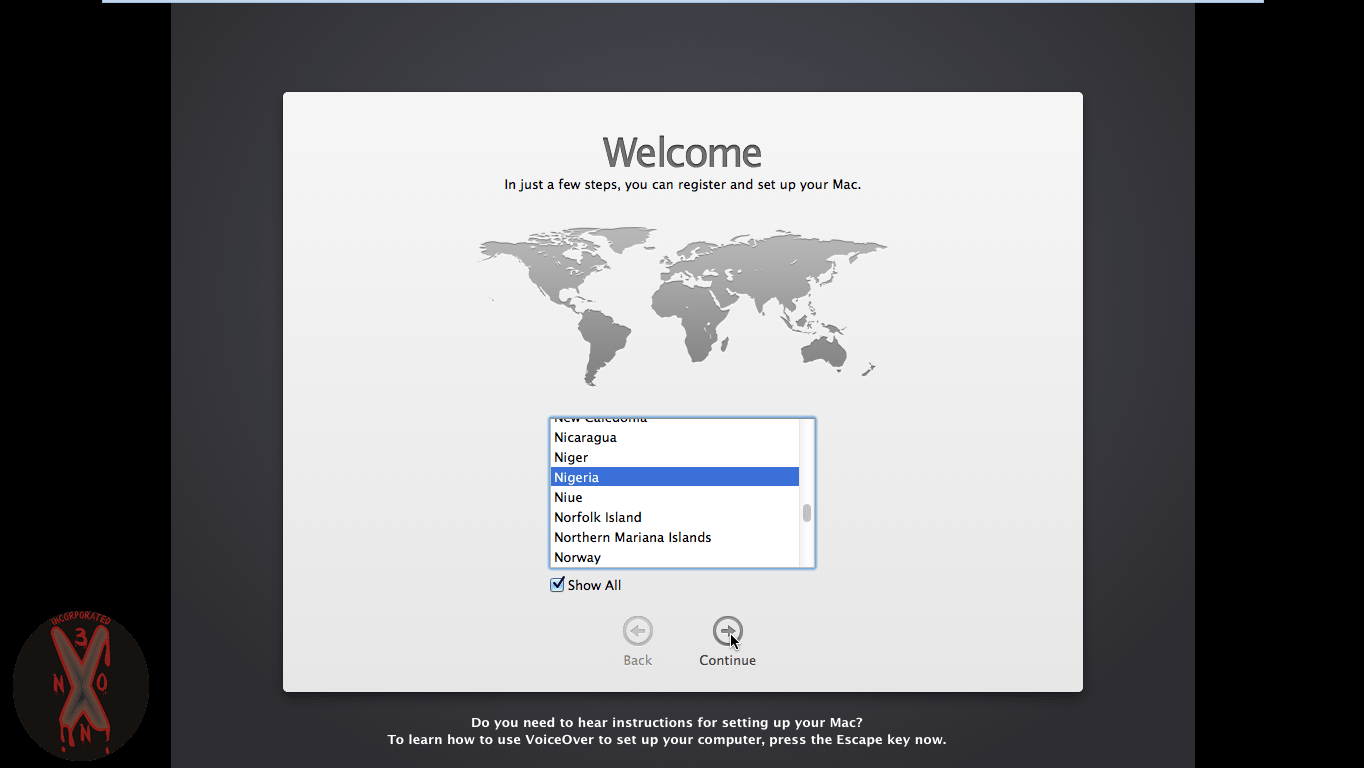Click the Back arrow icon
This screenshot has width=1364, height=768.
point(638,631)
